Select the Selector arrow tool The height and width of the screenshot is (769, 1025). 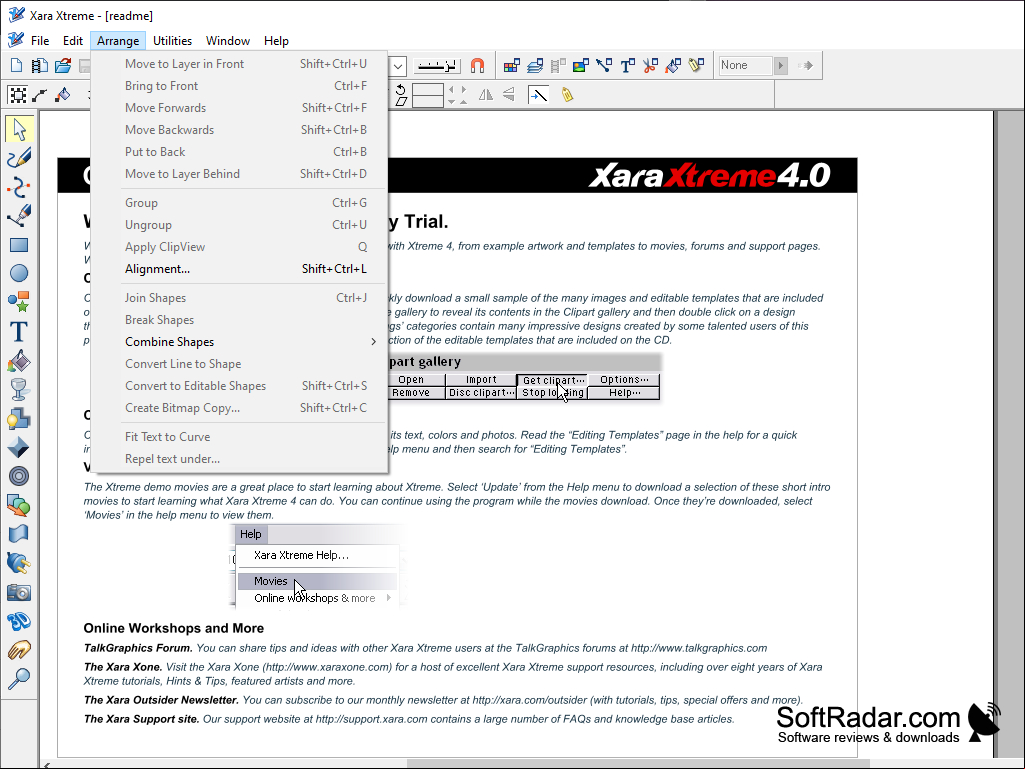coord(19,129)
